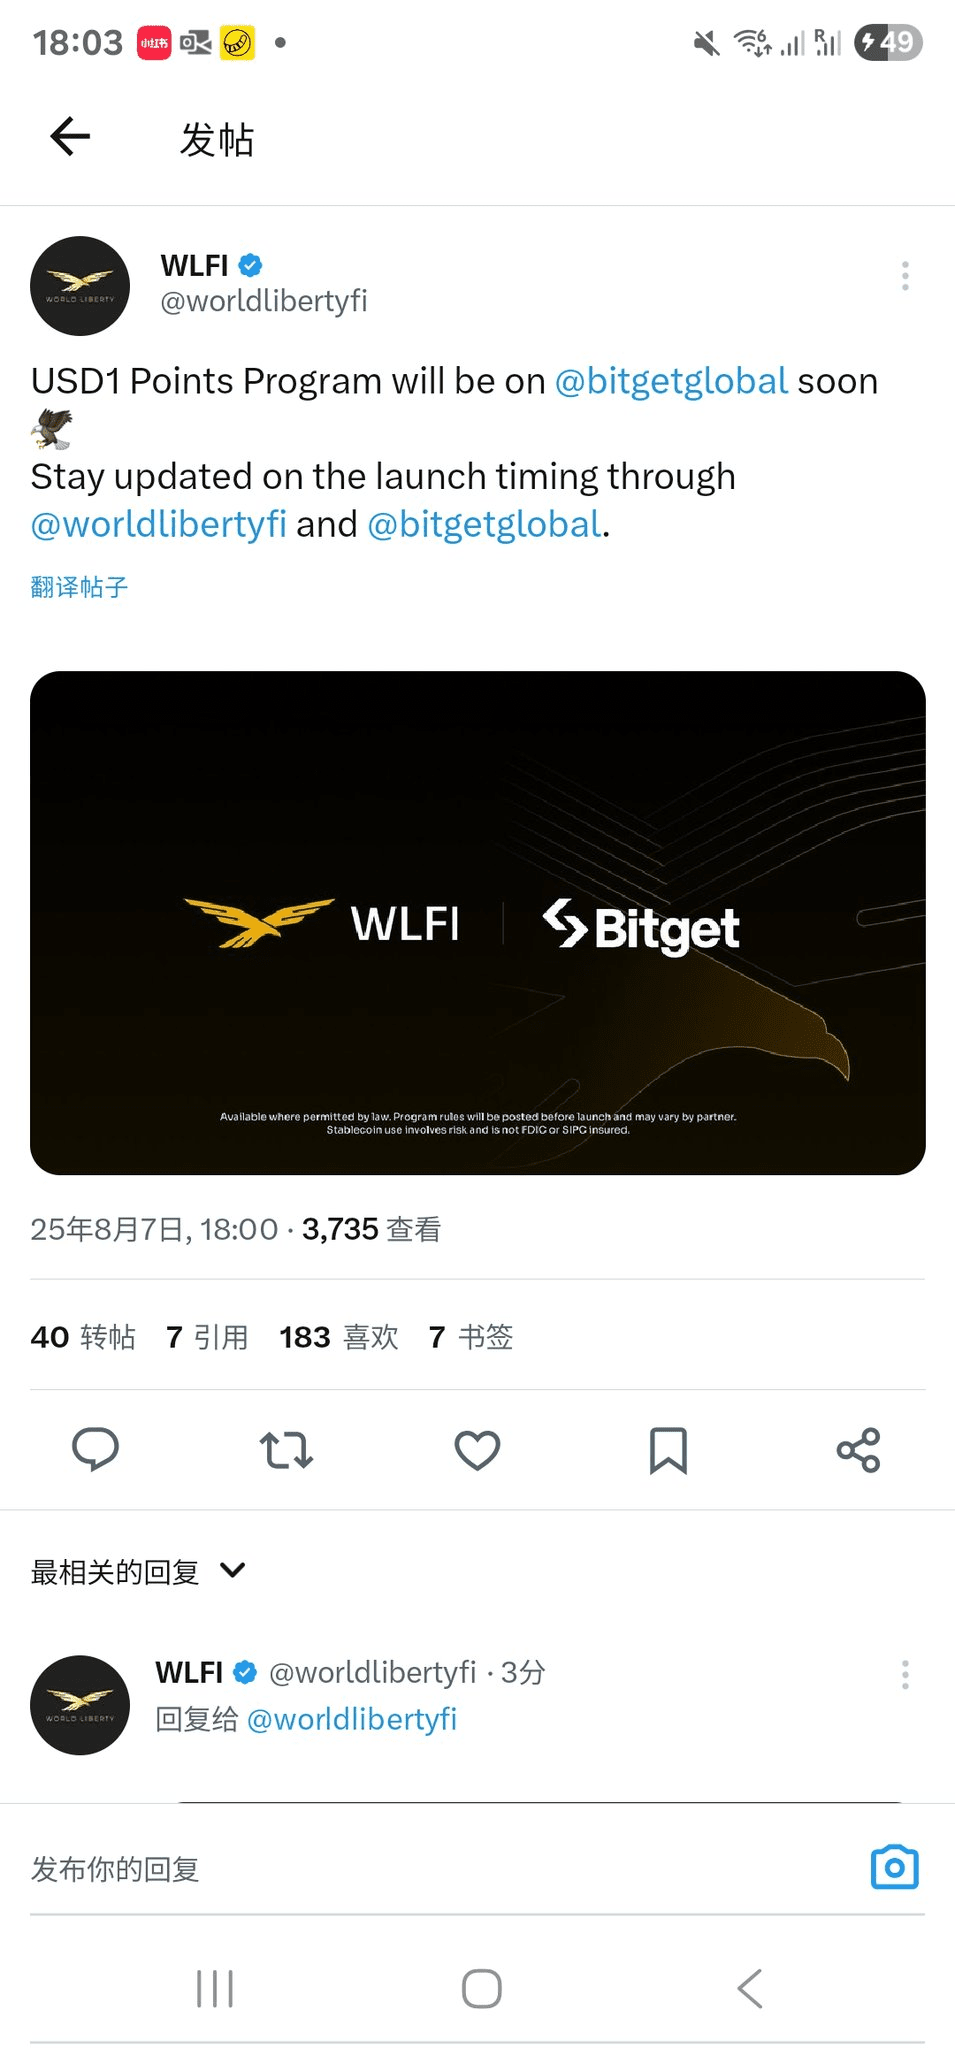Open @bitgetglobal mention in first line
Image resolution: width=955 pixels, height=2048 pixels.
(671, 381)
